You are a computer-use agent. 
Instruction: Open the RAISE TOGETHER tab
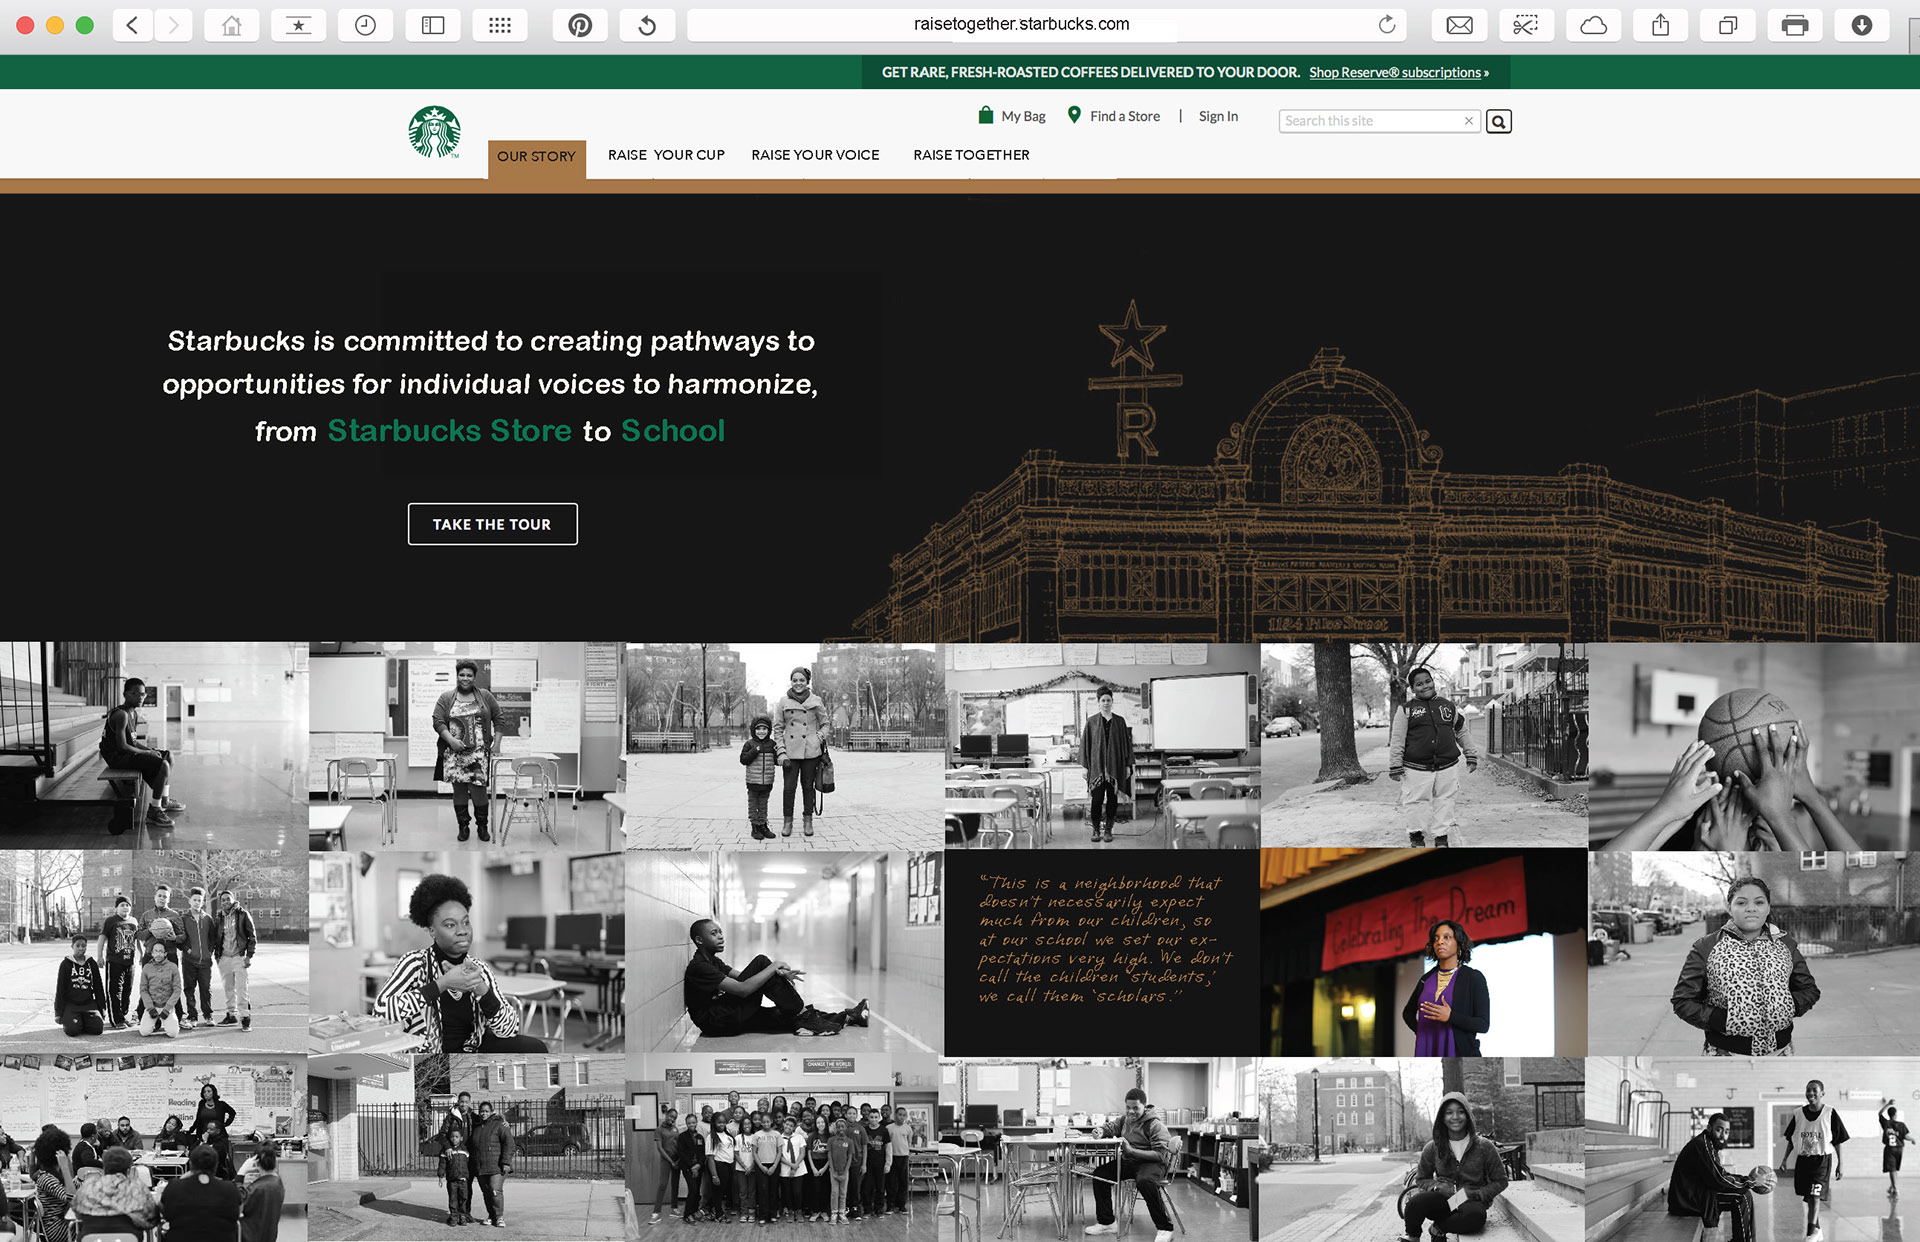[x=971, y=155]
